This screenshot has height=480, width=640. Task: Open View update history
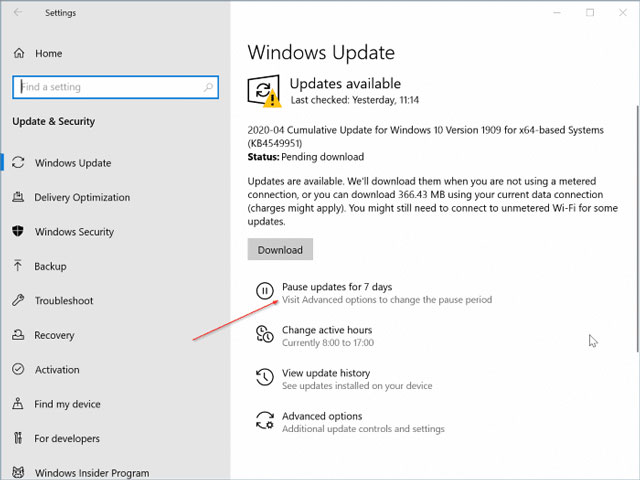click(326, 373)
